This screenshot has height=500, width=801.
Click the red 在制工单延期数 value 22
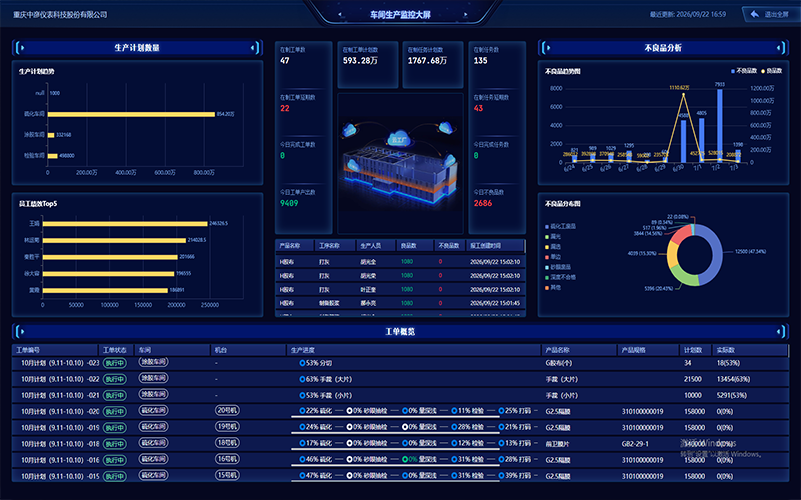[x=285, y=108]
